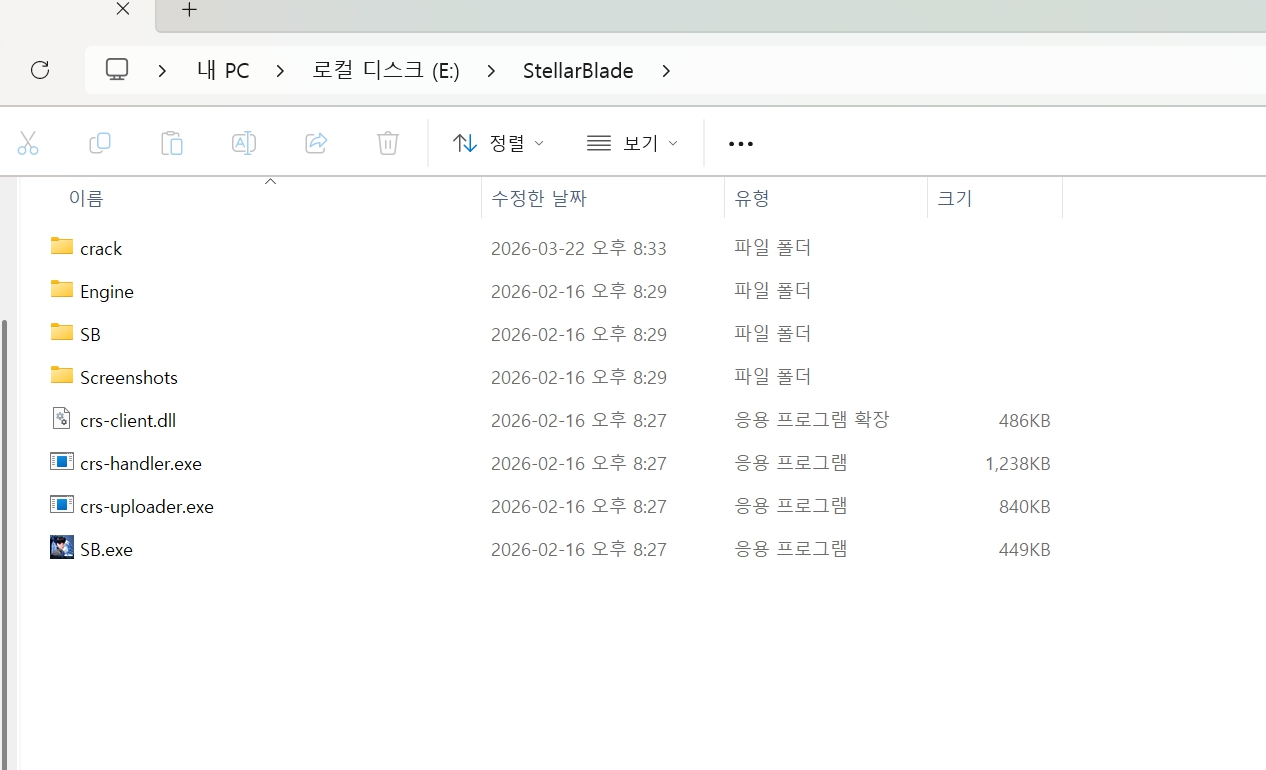Sort by 수정한 날짜 column header
Viewport: 1266px width, 770px height.
pos(539,198)
